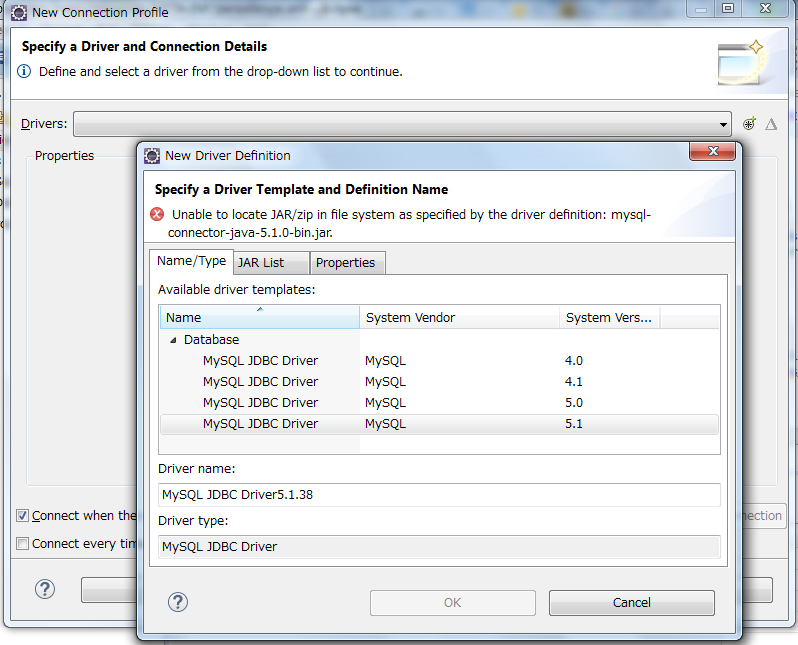Image resolution: width=798 pixels, height=645 pixels.
Task: Collapse the Database tree node
Action: coord(173,340)
